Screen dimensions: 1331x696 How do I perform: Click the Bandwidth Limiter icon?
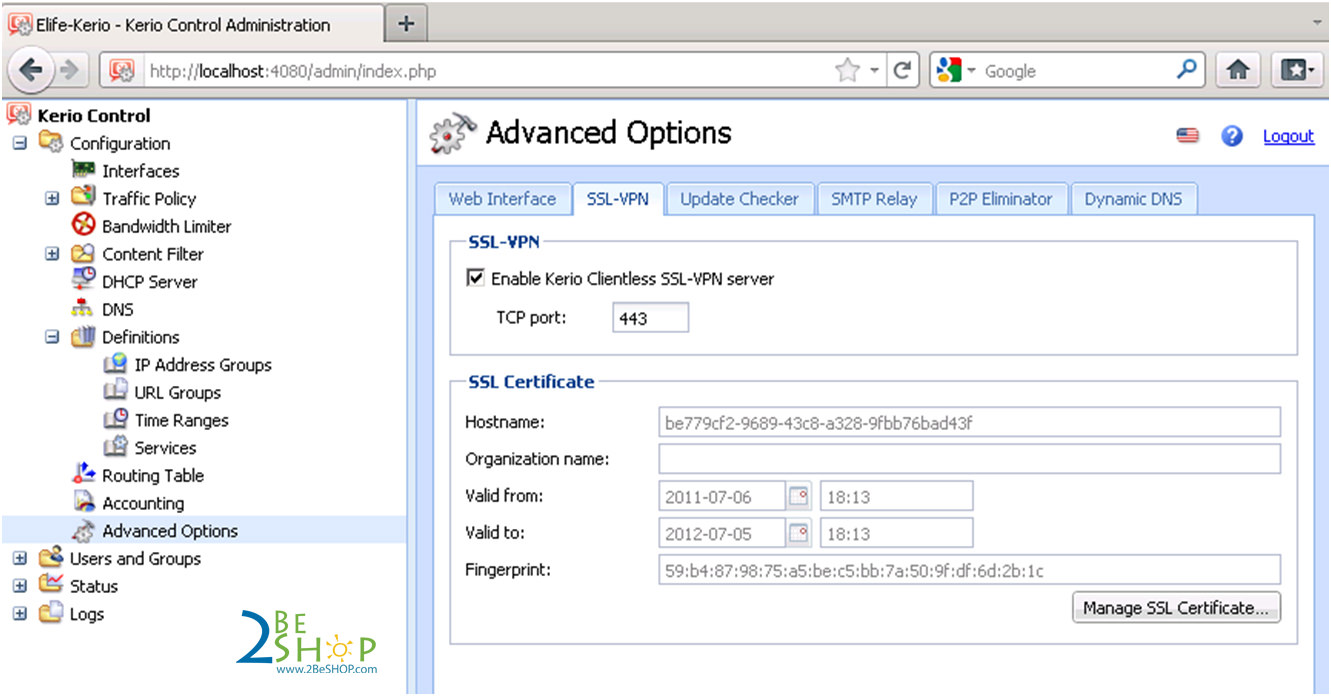coord(84,226)
